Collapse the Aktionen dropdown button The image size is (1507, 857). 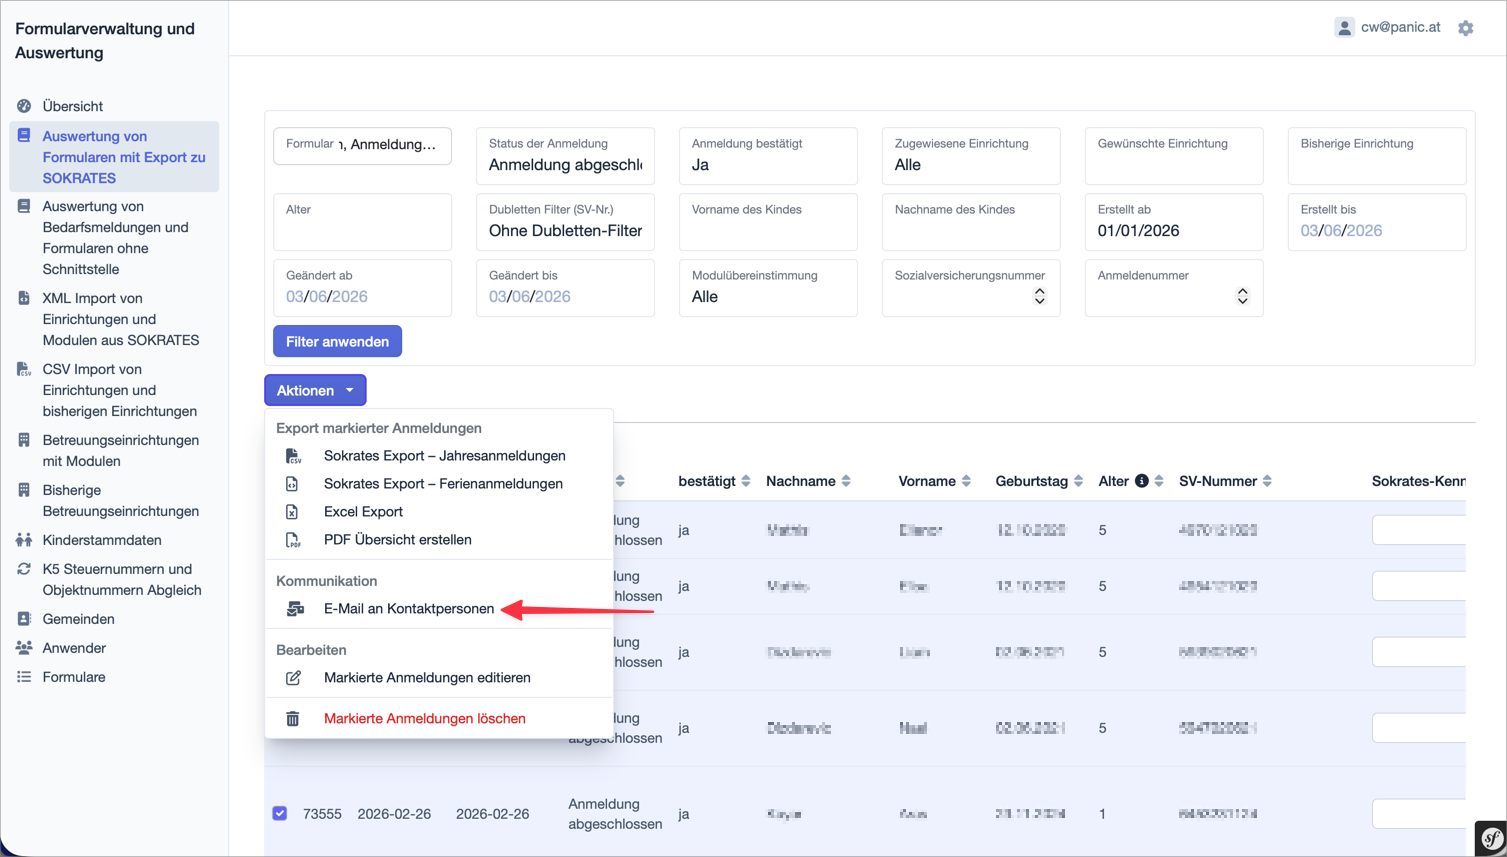tap(315, 390)
